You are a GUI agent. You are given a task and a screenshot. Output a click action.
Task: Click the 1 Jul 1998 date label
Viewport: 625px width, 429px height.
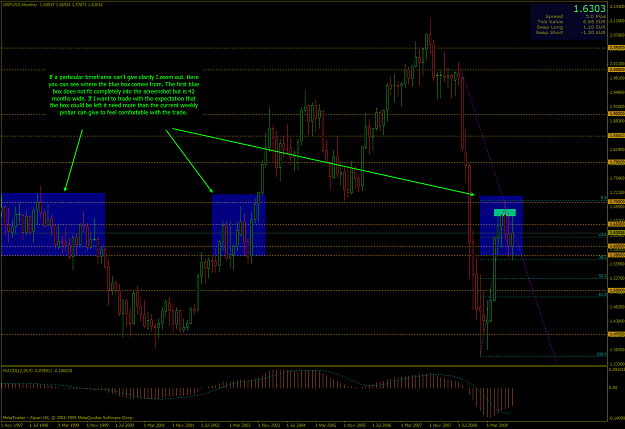click(40, 425)
